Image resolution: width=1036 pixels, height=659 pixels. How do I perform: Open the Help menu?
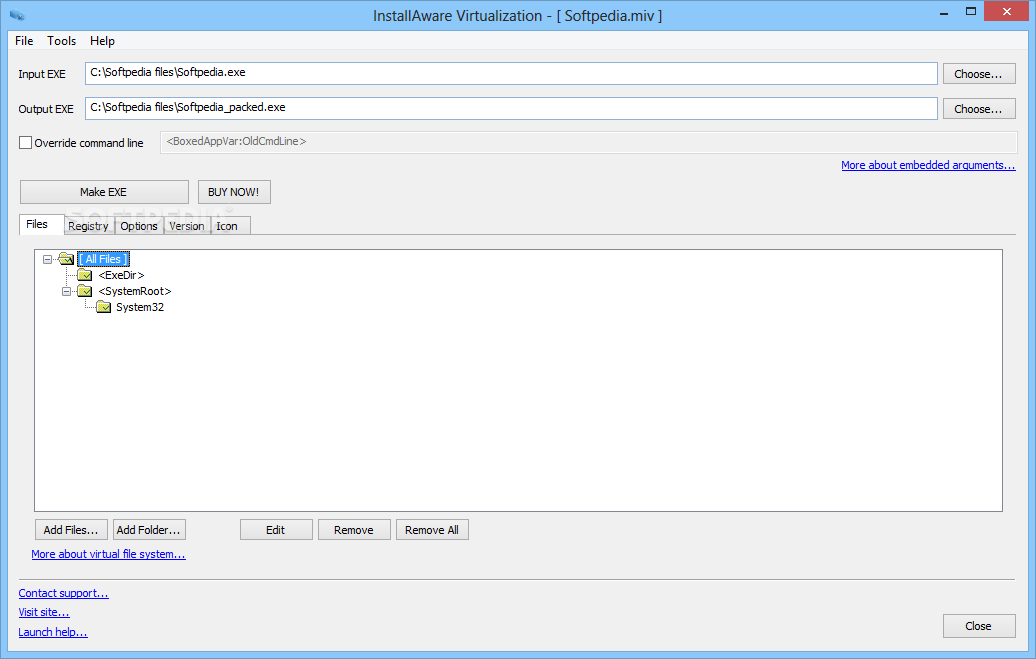[102, 40]
